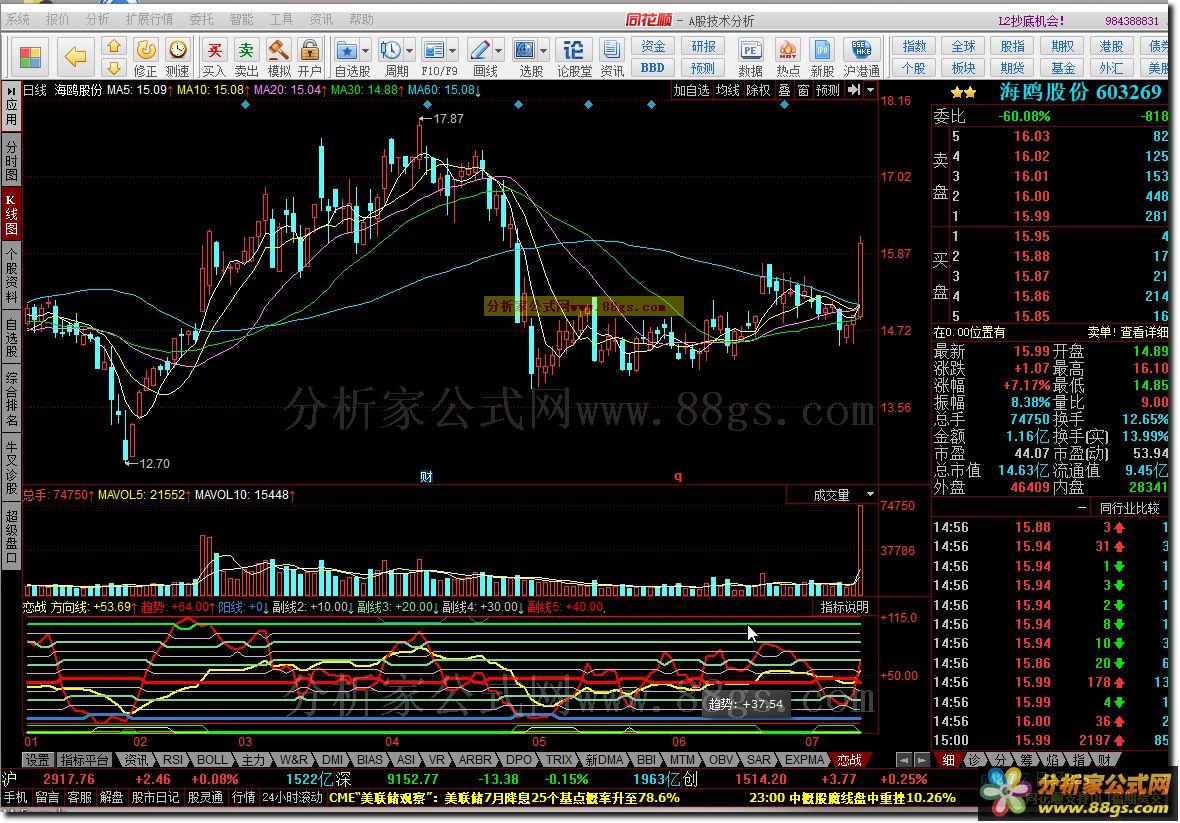Open the 论股堂 forum icon
Image resolution: width=1180 pixels, height=823 pixels.
click(x=574, y=58)
